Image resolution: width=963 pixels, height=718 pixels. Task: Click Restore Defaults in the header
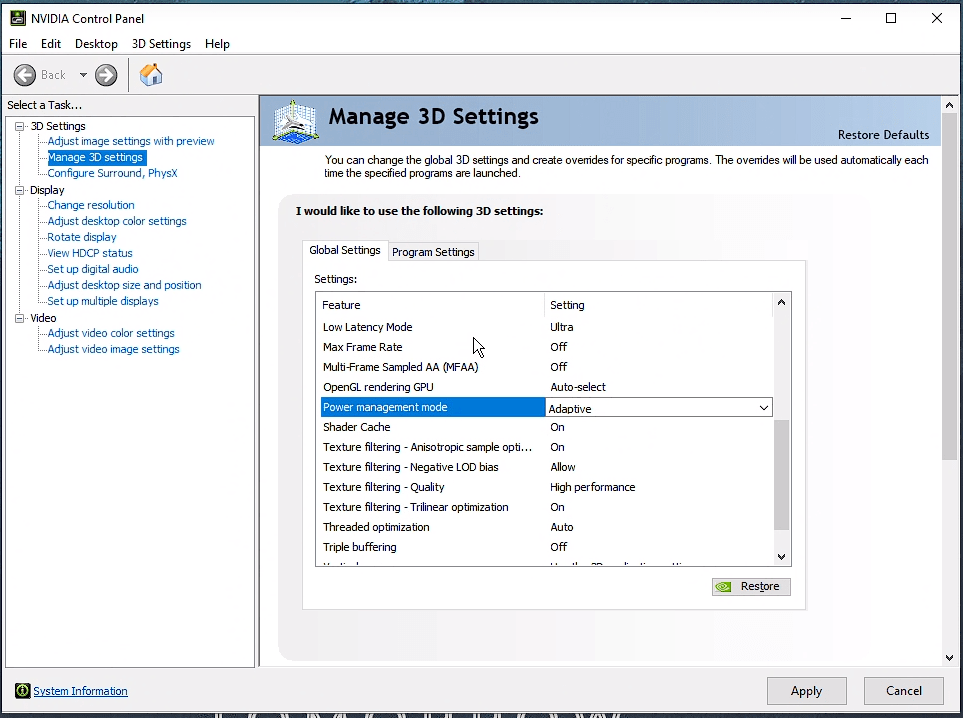click(x=883, y=135)
